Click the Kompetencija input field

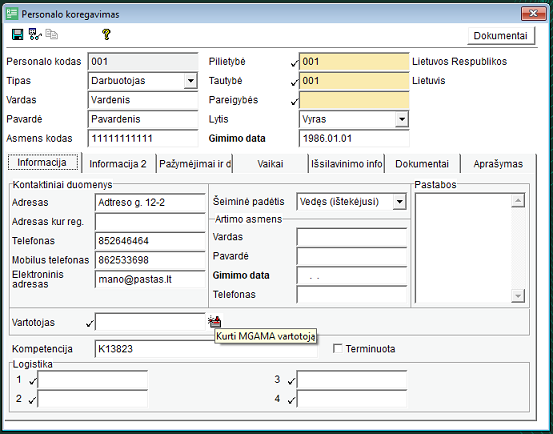click(x=206, y=349)
